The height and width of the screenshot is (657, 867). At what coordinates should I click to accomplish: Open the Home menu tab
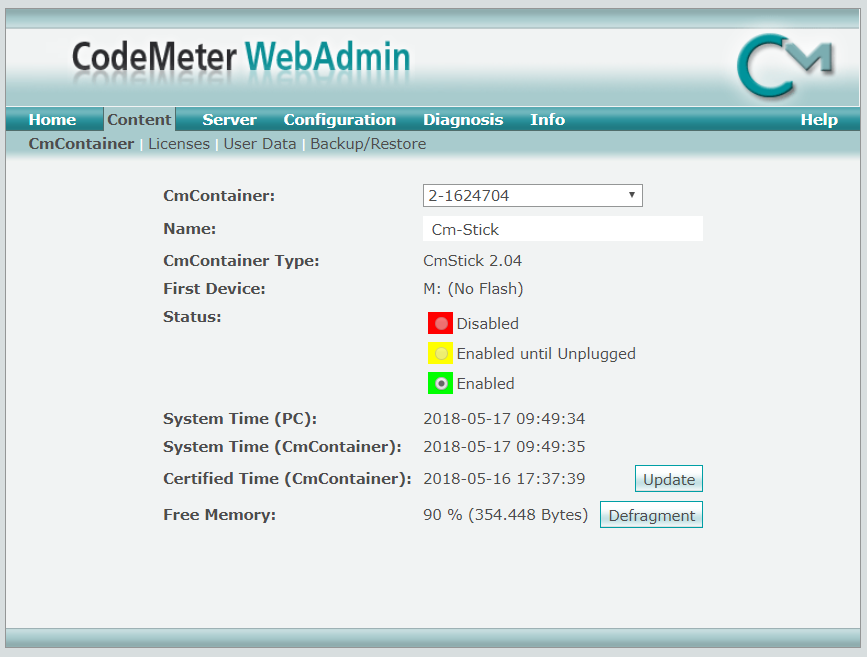point(52,120)
